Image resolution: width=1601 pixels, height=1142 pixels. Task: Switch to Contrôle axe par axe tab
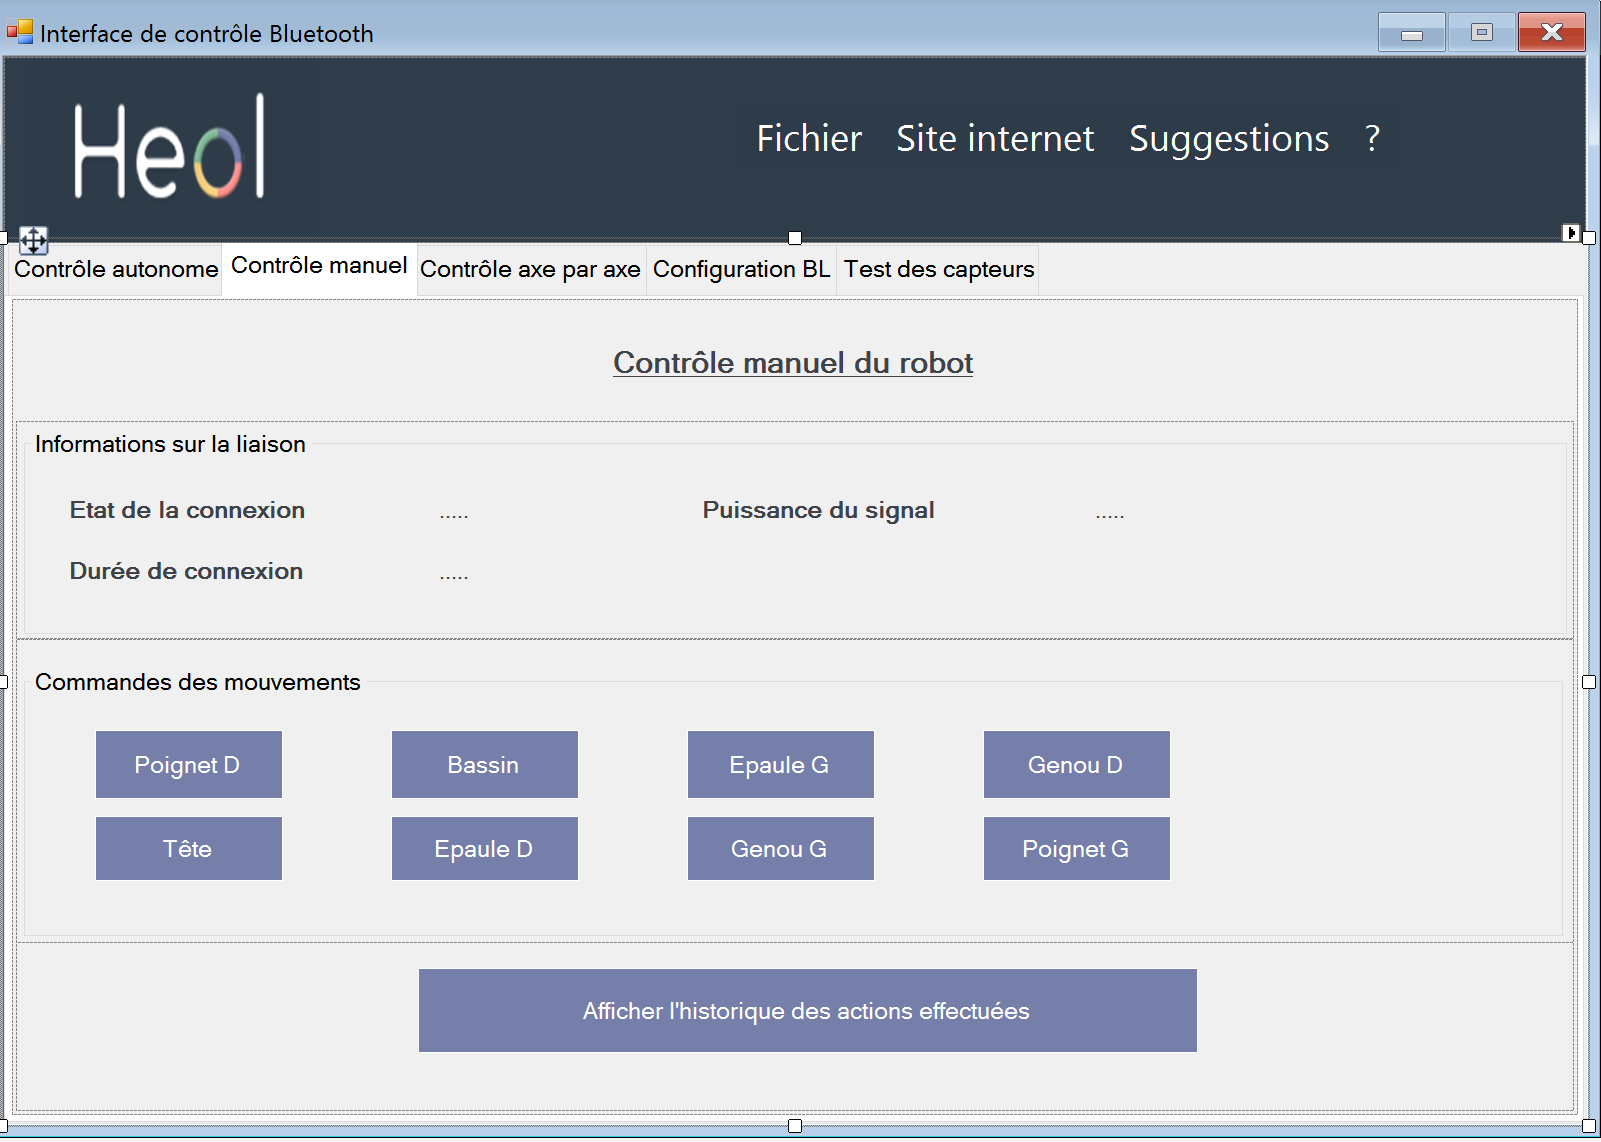tap(530, 270)
